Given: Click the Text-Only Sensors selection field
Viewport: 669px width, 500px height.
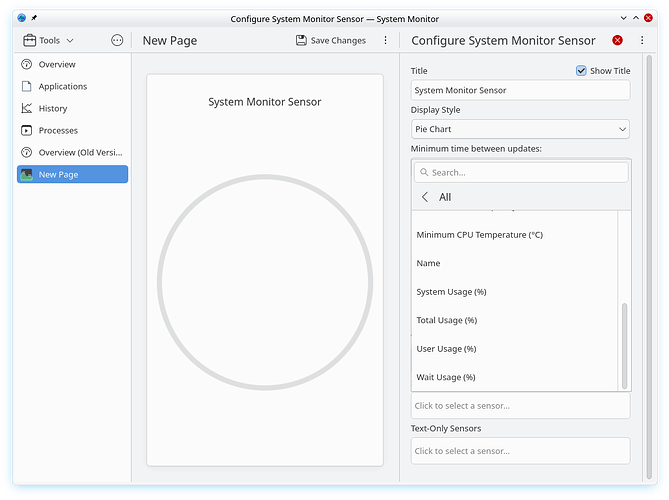Looking at the screenshot, I should (x=520, y=451).
